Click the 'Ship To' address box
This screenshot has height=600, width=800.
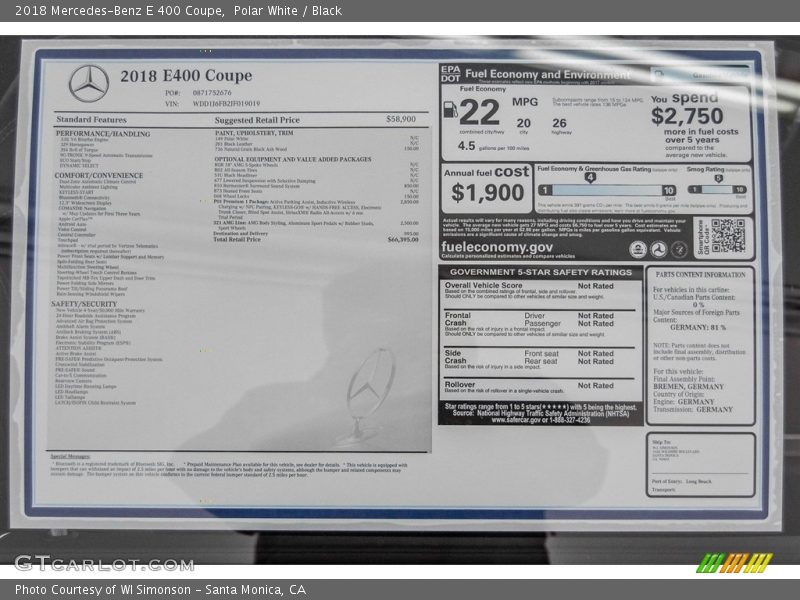coord(700,464)
